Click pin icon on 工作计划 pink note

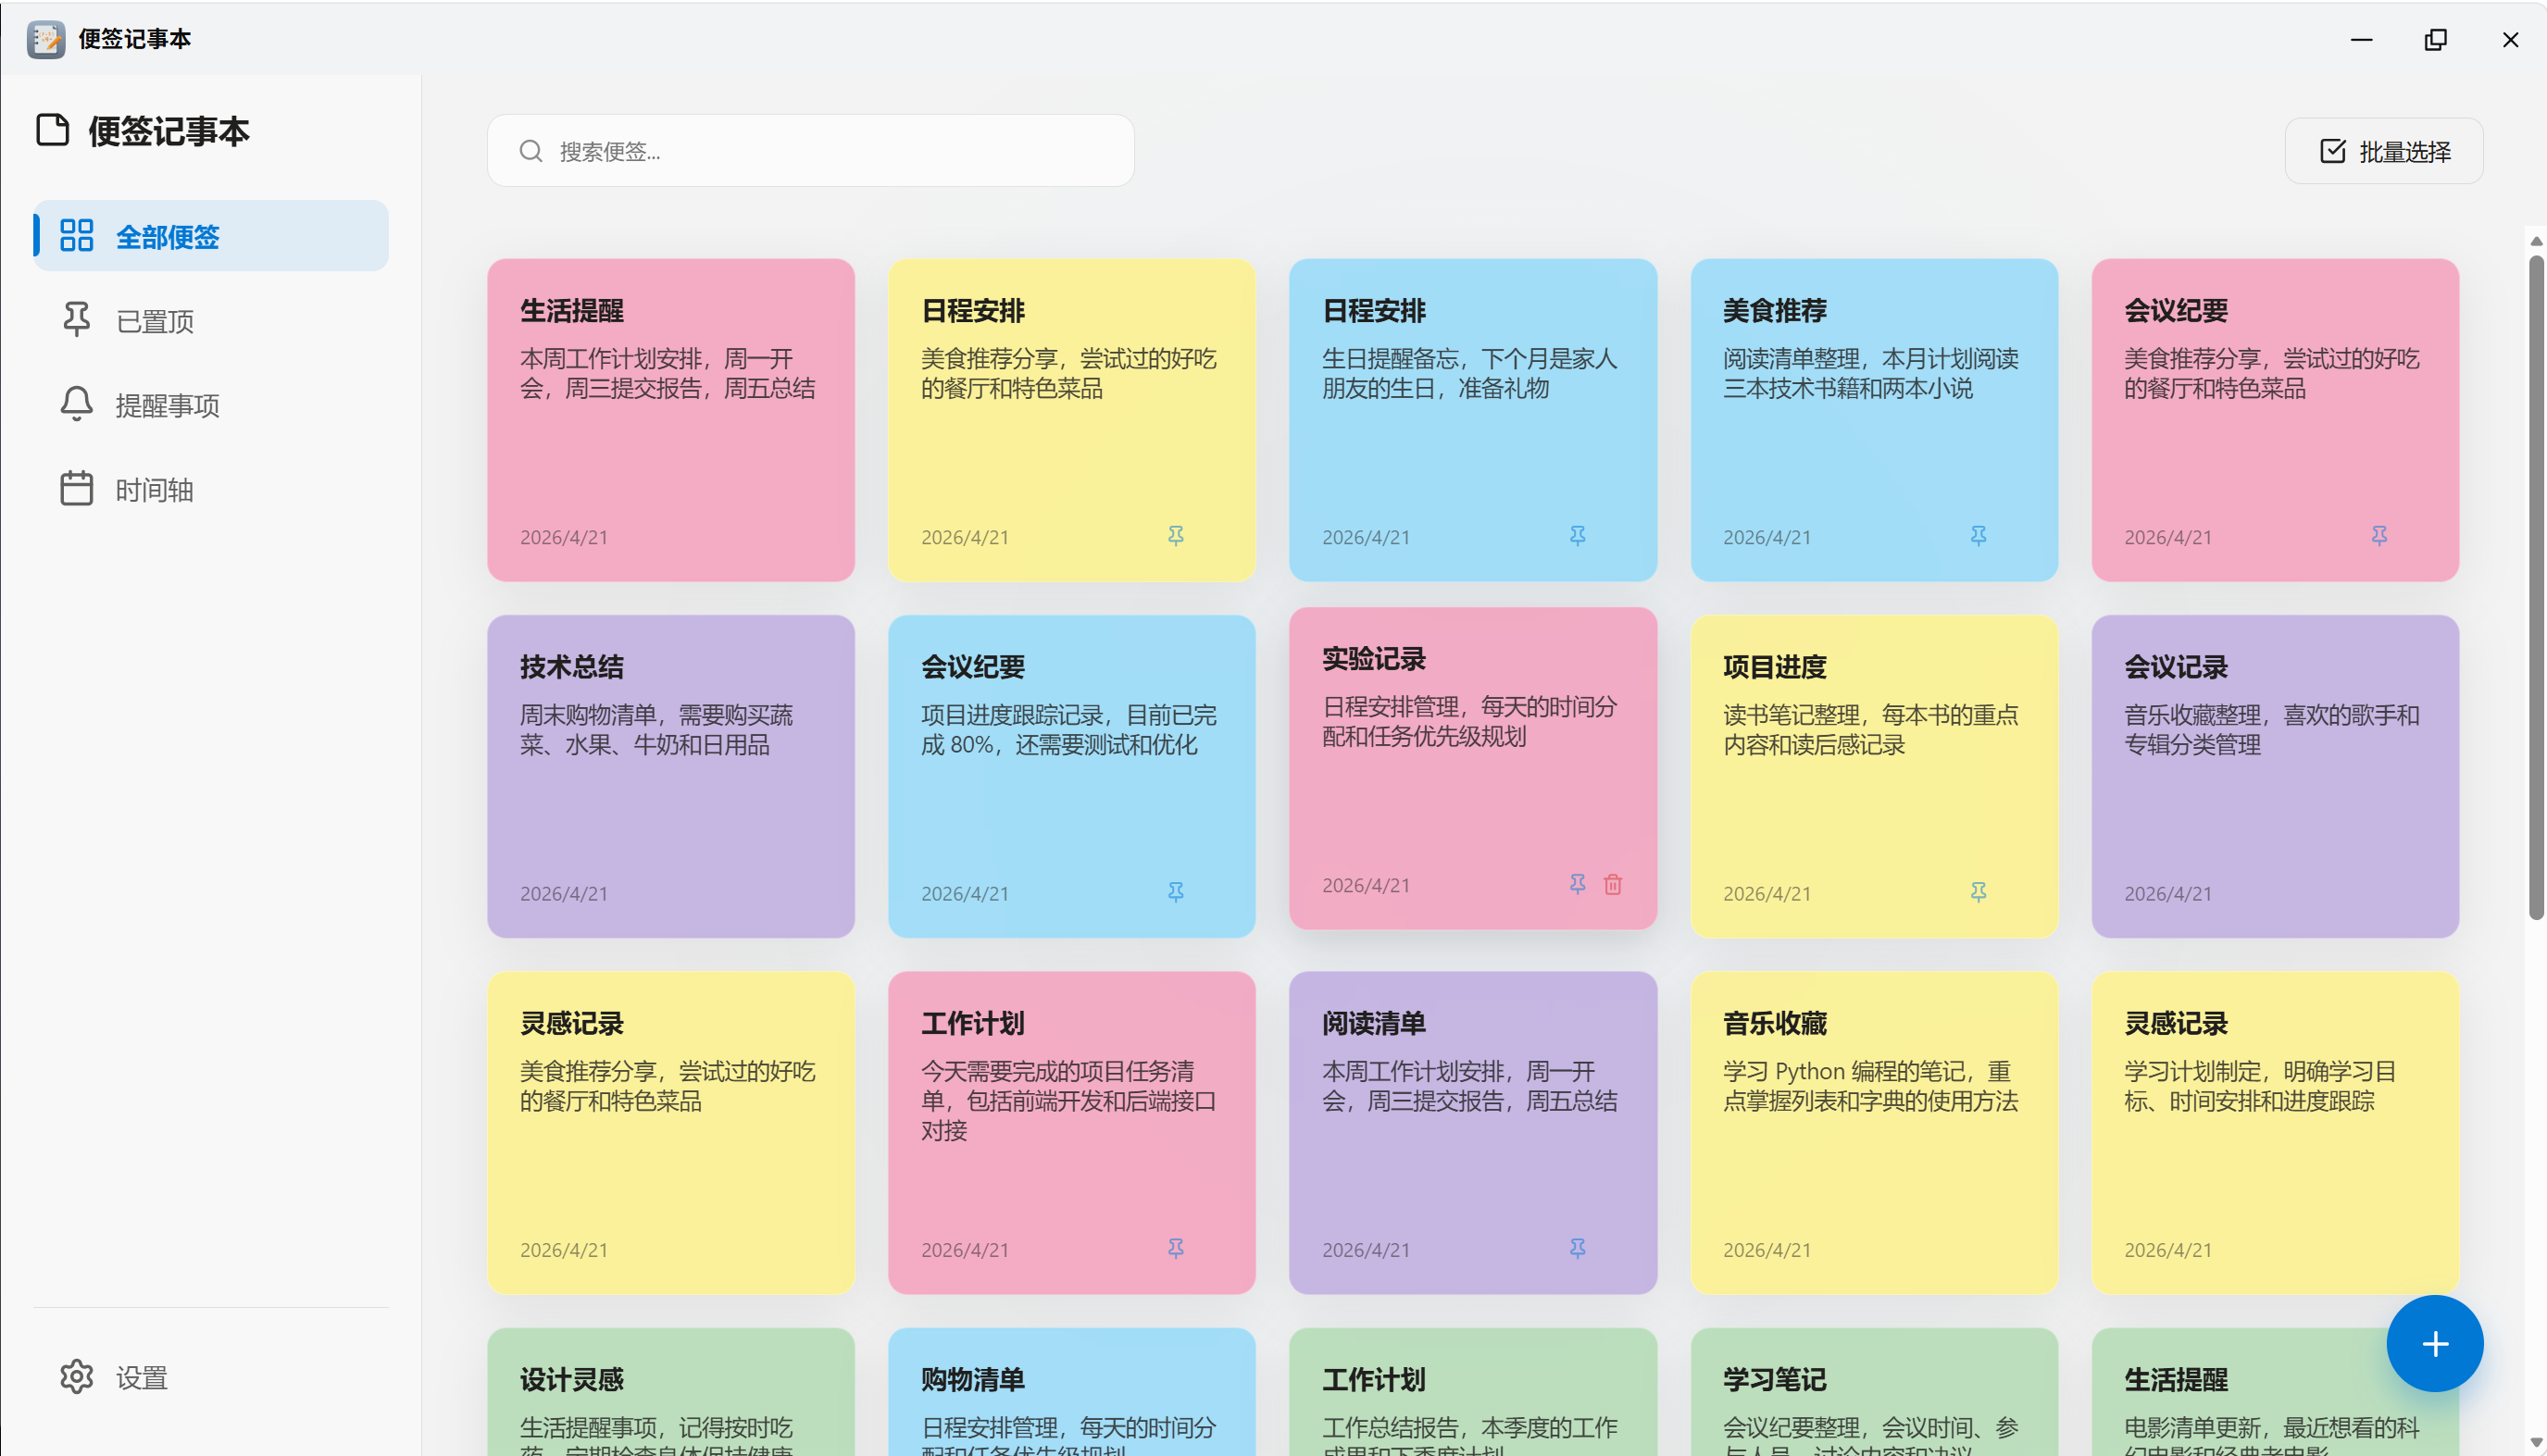point(1175,1248)
